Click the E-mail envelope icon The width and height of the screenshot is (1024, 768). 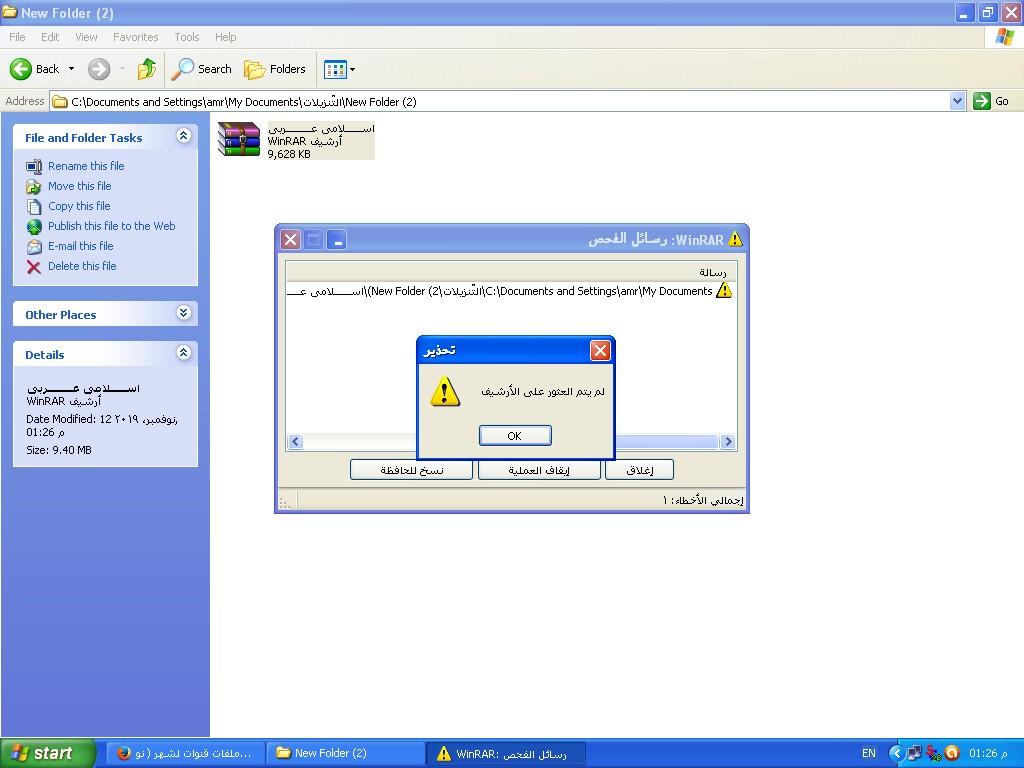(x=34, y=247)
